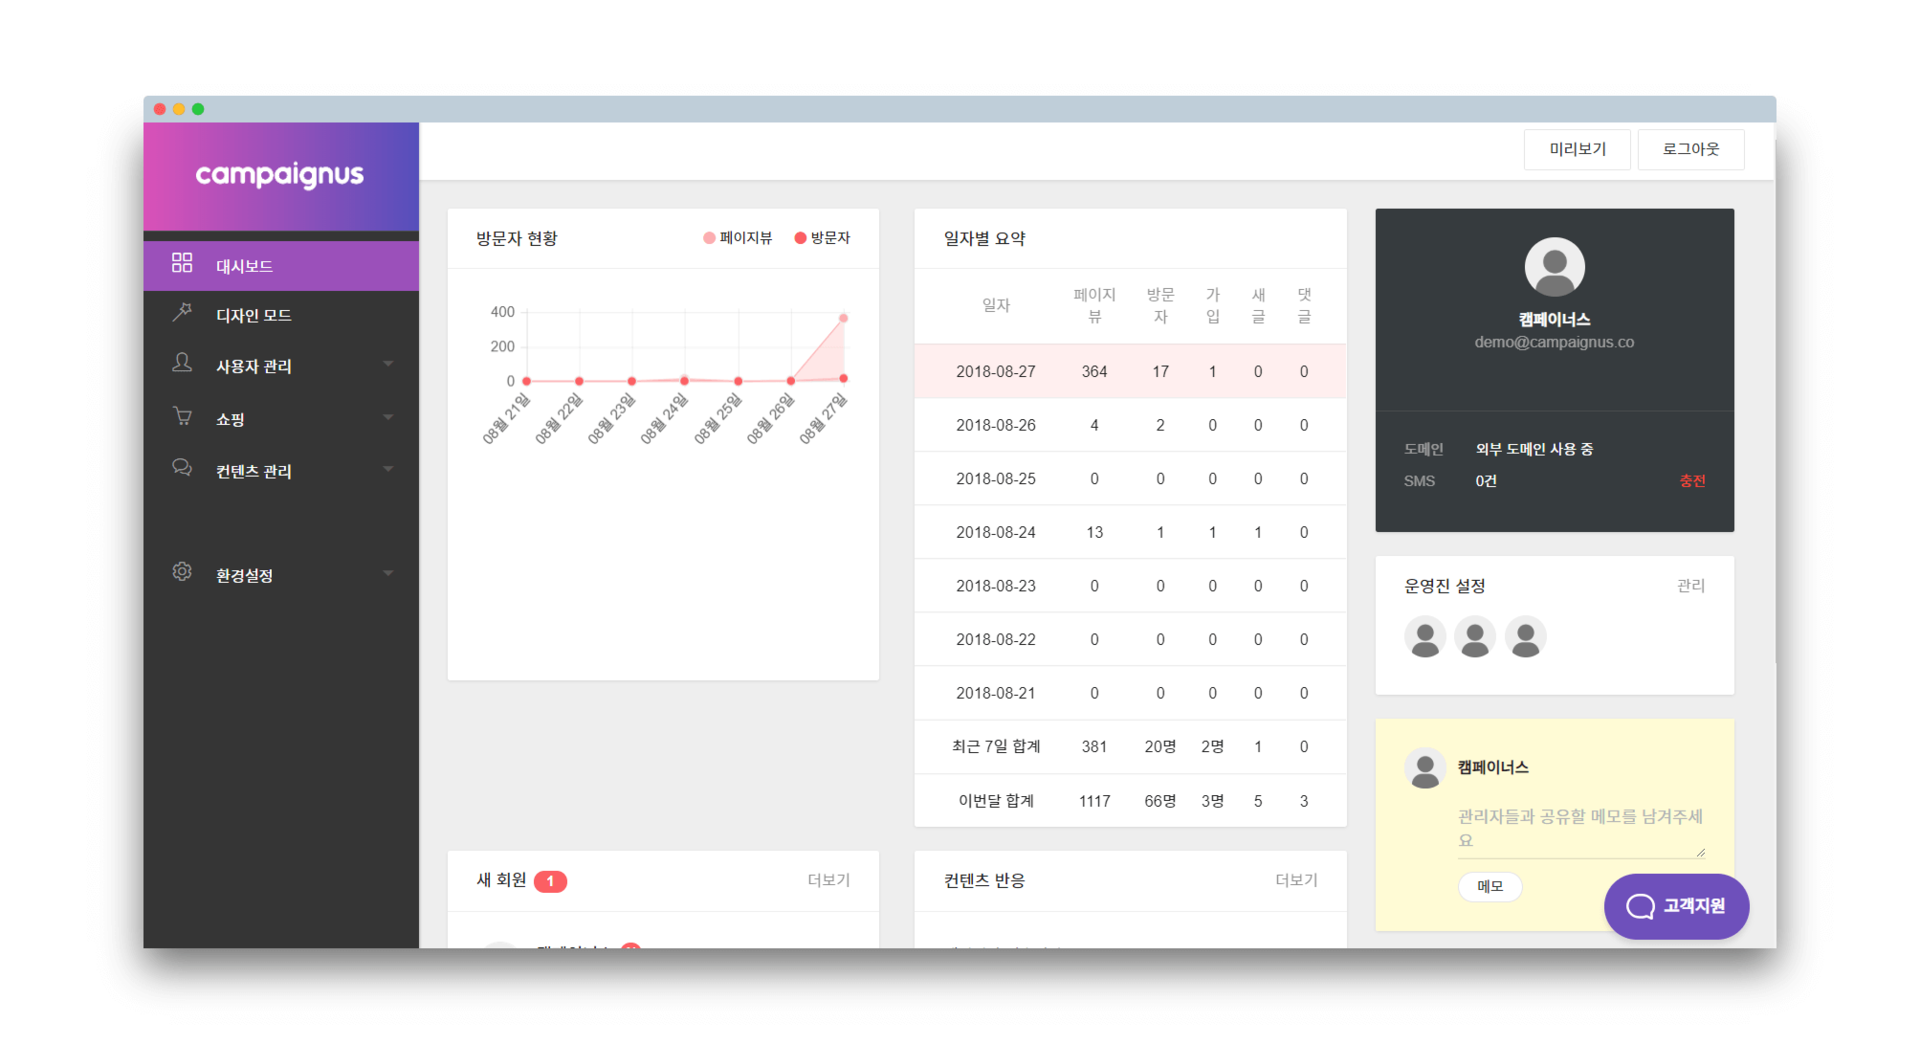
Task: Click the 페이지뷰 column header in table
Action: click(1094, 305)
